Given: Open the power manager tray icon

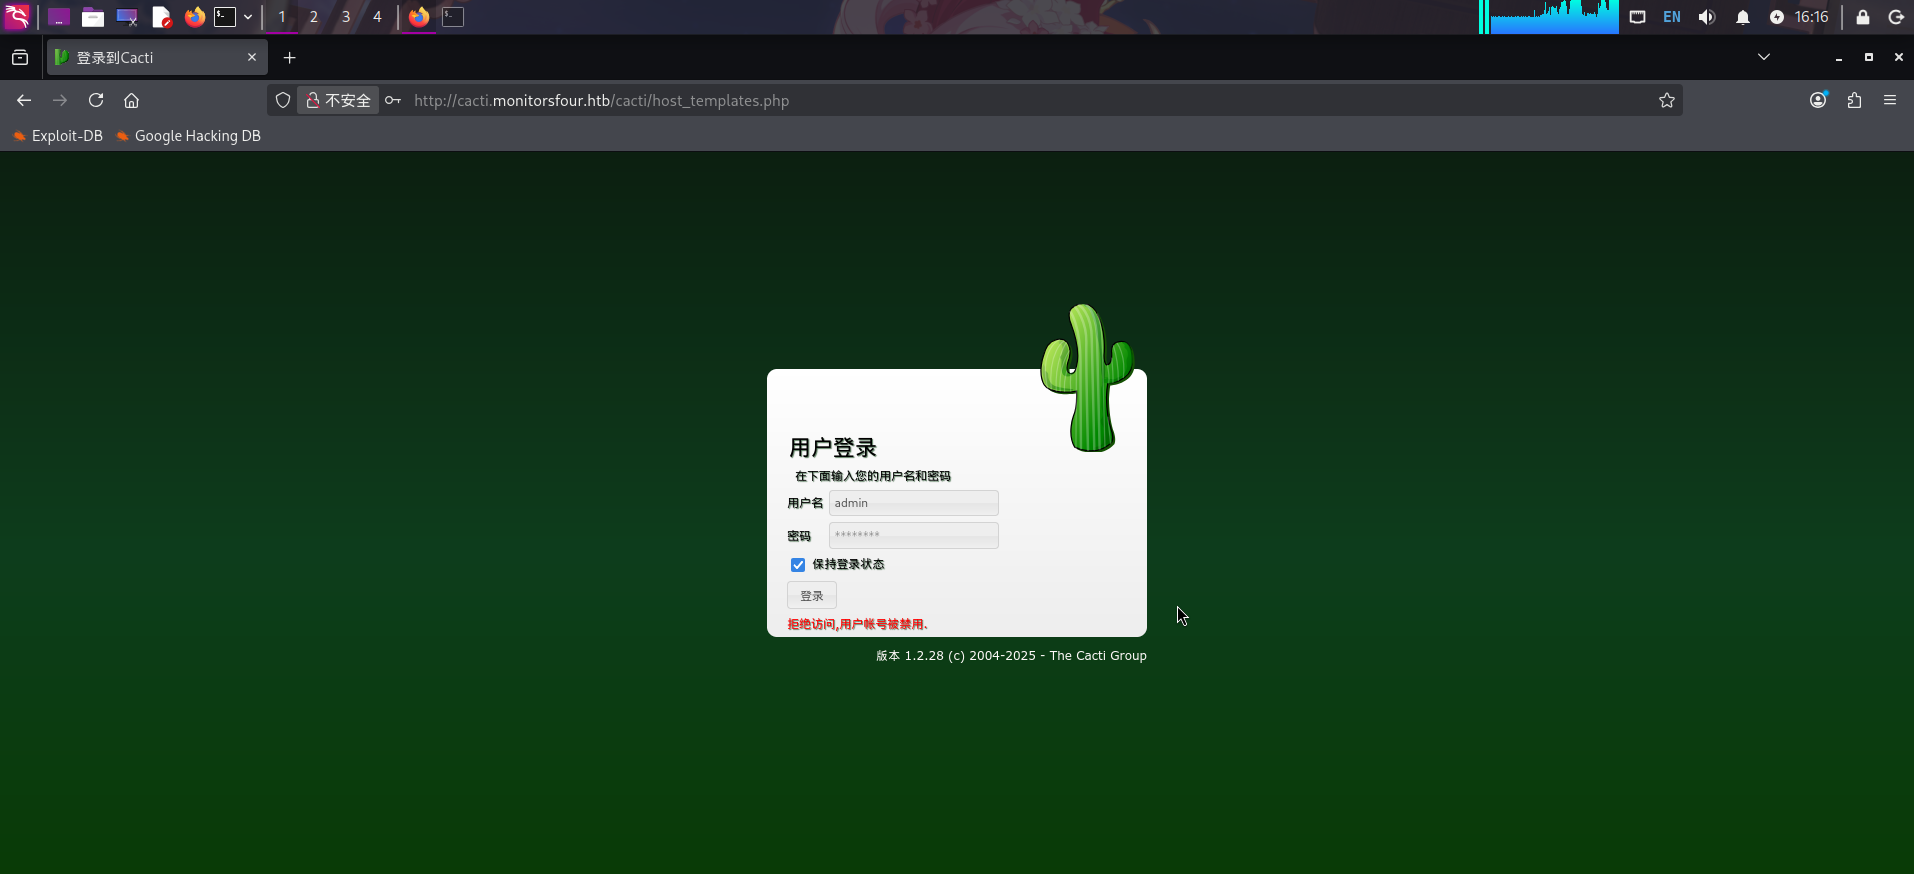Looking at the screenshot, I should click(1777, 17).
